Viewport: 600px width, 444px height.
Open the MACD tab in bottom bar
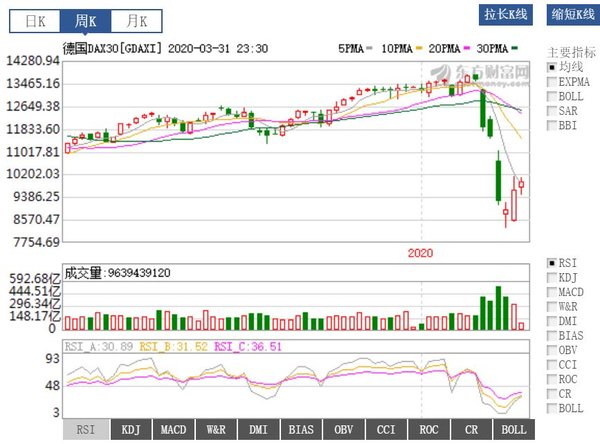pos(173,429)
